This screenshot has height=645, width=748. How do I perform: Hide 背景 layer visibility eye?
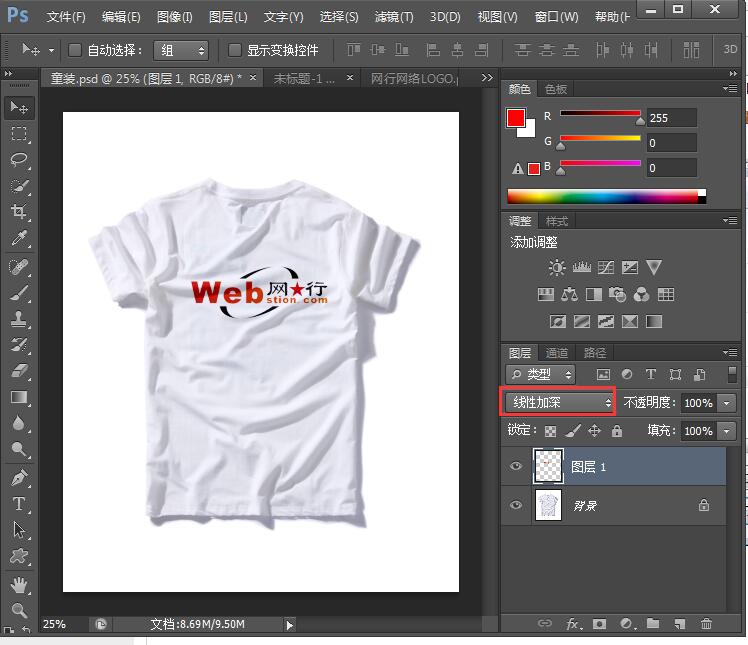pyautogui.click(x=516, y=505)
